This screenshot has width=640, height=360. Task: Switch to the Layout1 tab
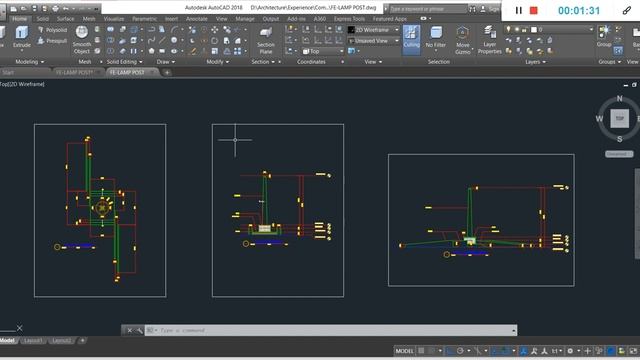point(33,340)
